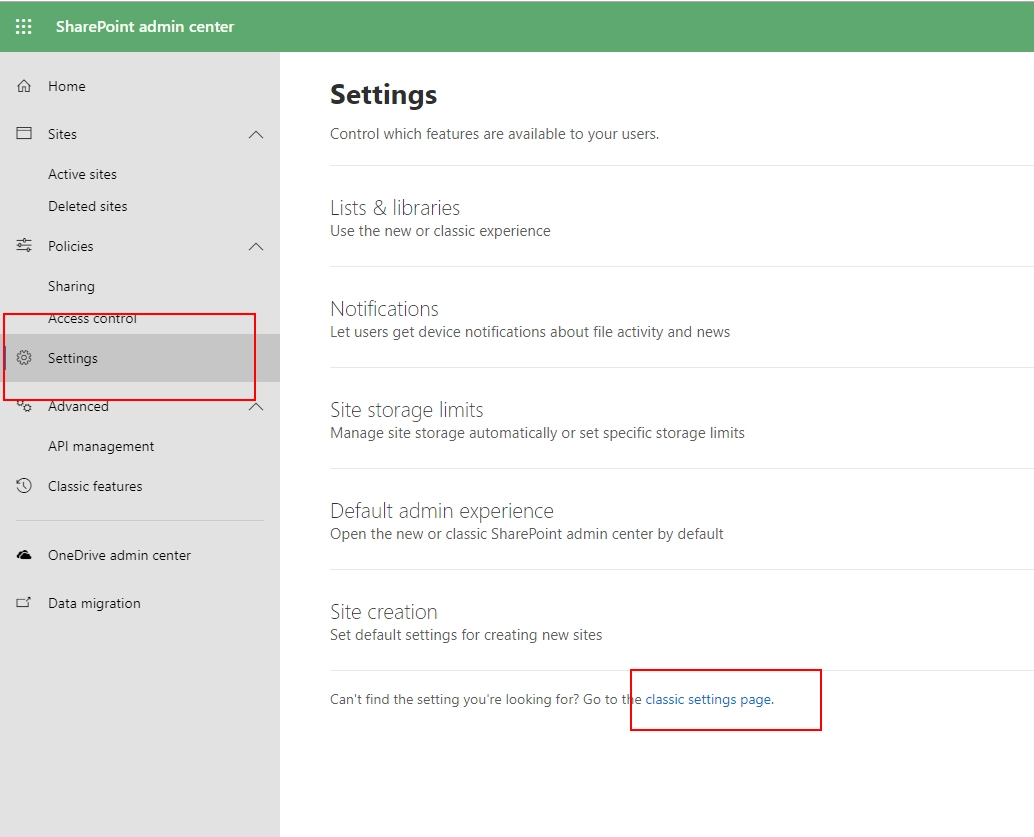Click the Settings page heading
Image resolution: width=1034 pixels, height=837 pixels.
coord(383,95)
